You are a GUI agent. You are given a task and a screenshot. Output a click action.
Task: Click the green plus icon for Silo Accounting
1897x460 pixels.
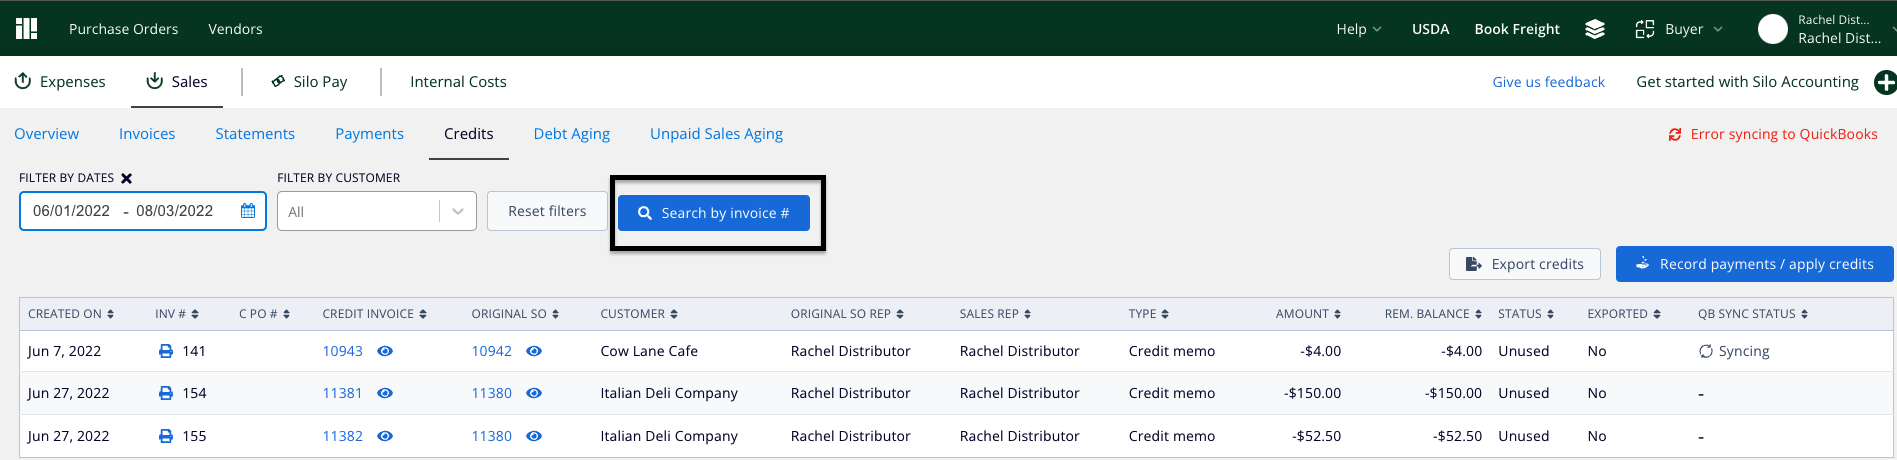tap(1885, 82)
